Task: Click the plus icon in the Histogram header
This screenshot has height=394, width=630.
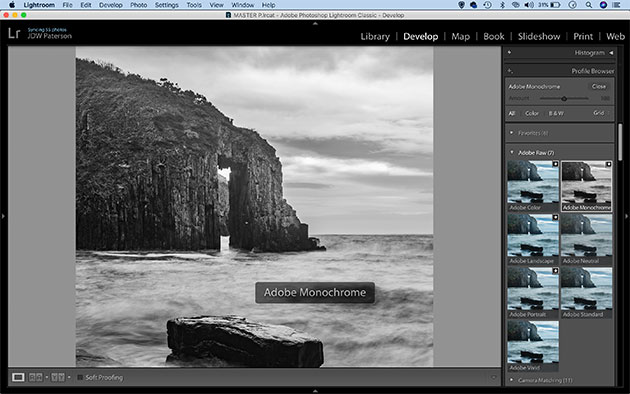Action: coord(509,52)
